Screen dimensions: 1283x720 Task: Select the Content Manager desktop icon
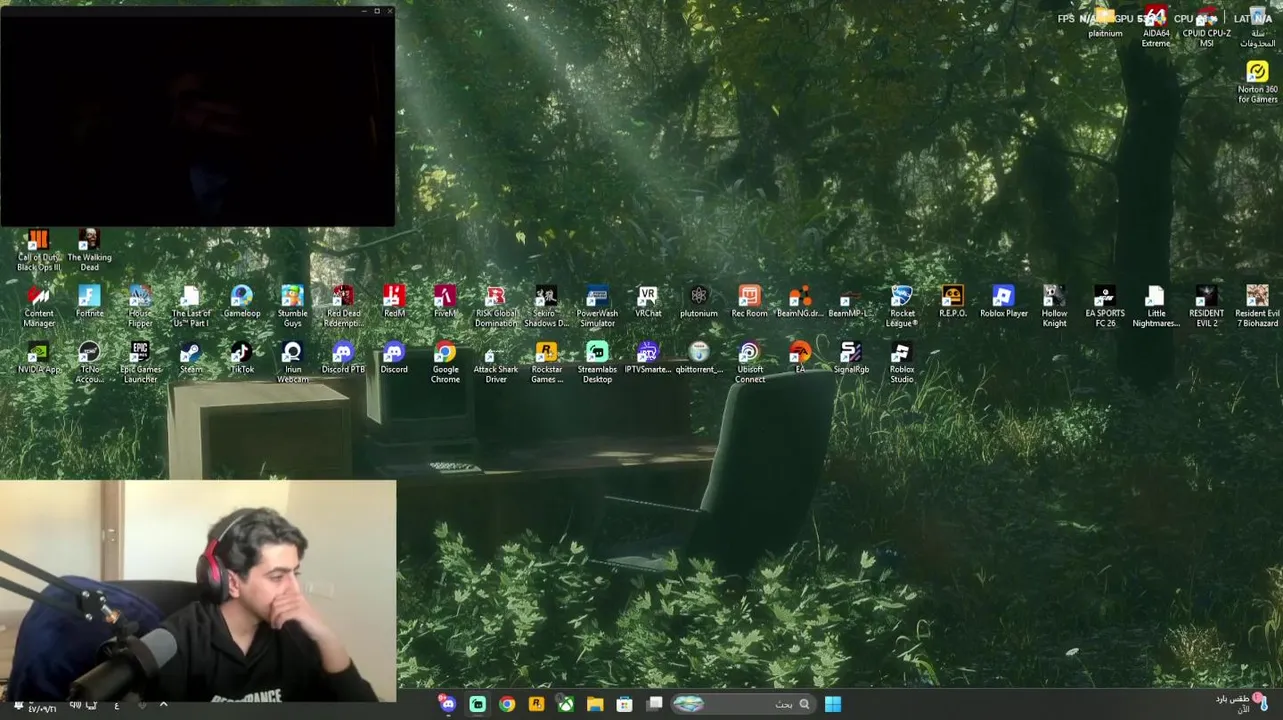(x=38, y=306)
